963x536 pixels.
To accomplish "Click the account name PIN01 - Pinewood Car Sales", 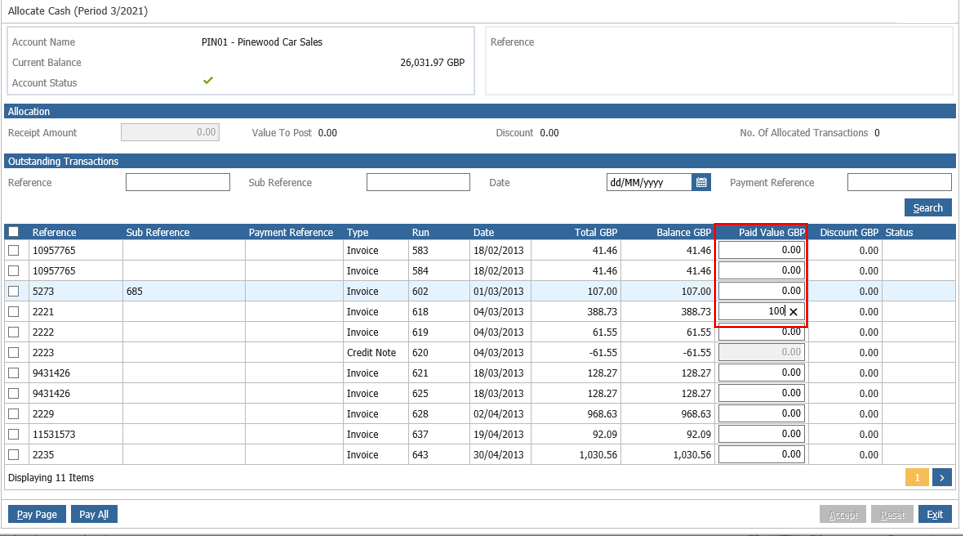I will (262, 42).
